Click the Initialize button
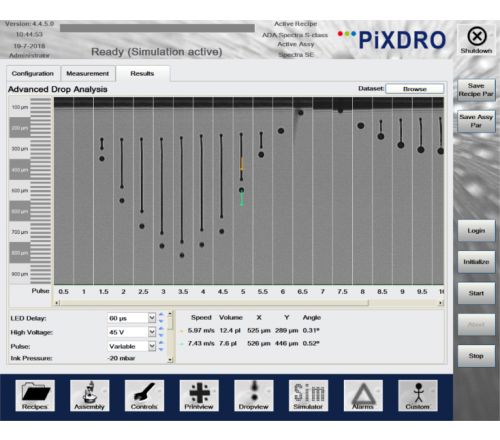 476,262
